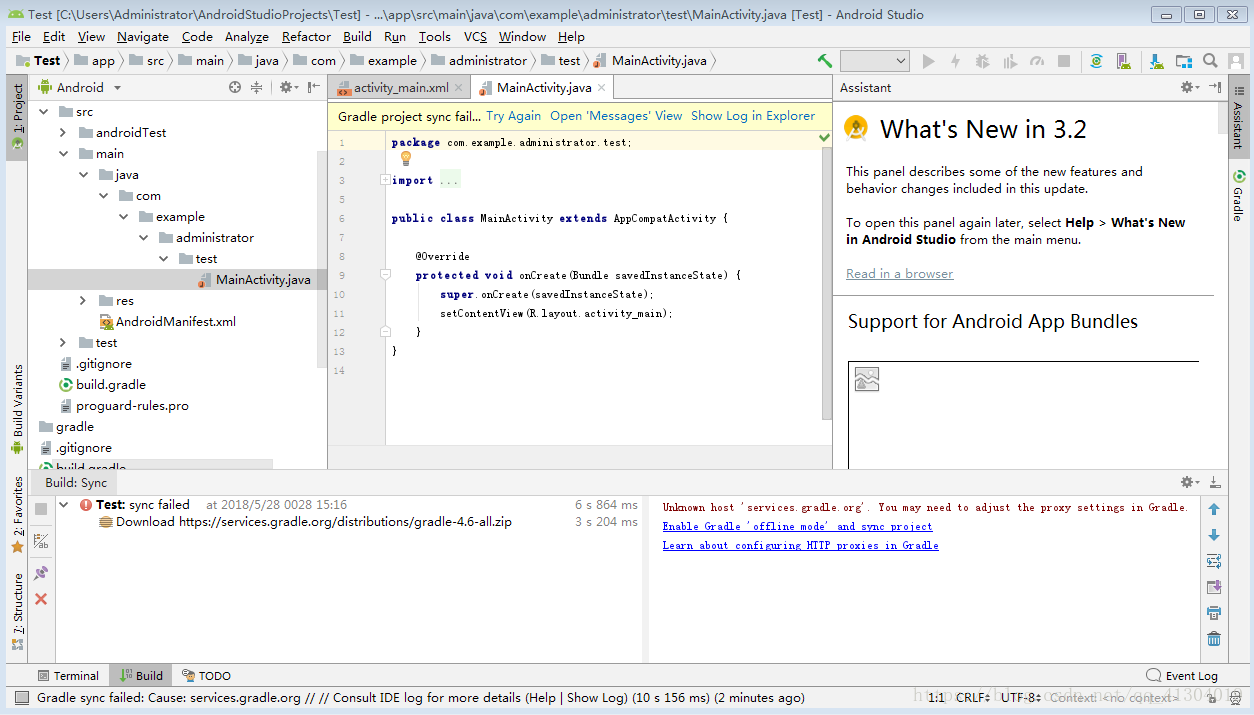This screenshot has height=715, width=1254.
Task: Click the CRLF line separator in status bar
Action: [975, 698]
